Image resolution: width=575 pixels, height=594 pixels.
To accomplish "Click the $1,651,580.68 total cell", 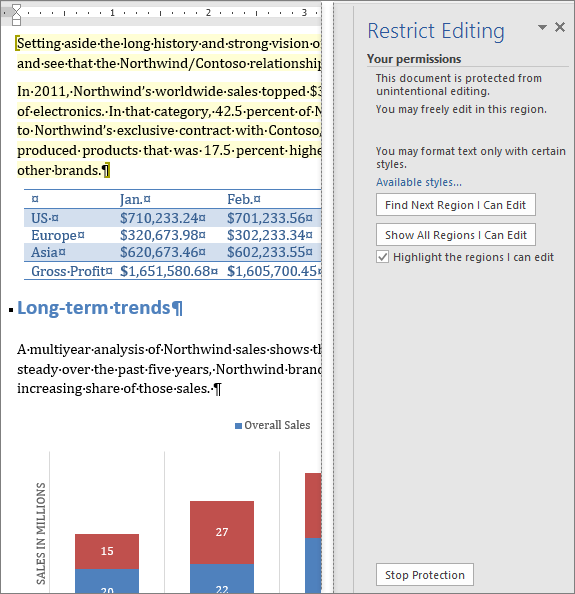I will click(x=169, y=271).
